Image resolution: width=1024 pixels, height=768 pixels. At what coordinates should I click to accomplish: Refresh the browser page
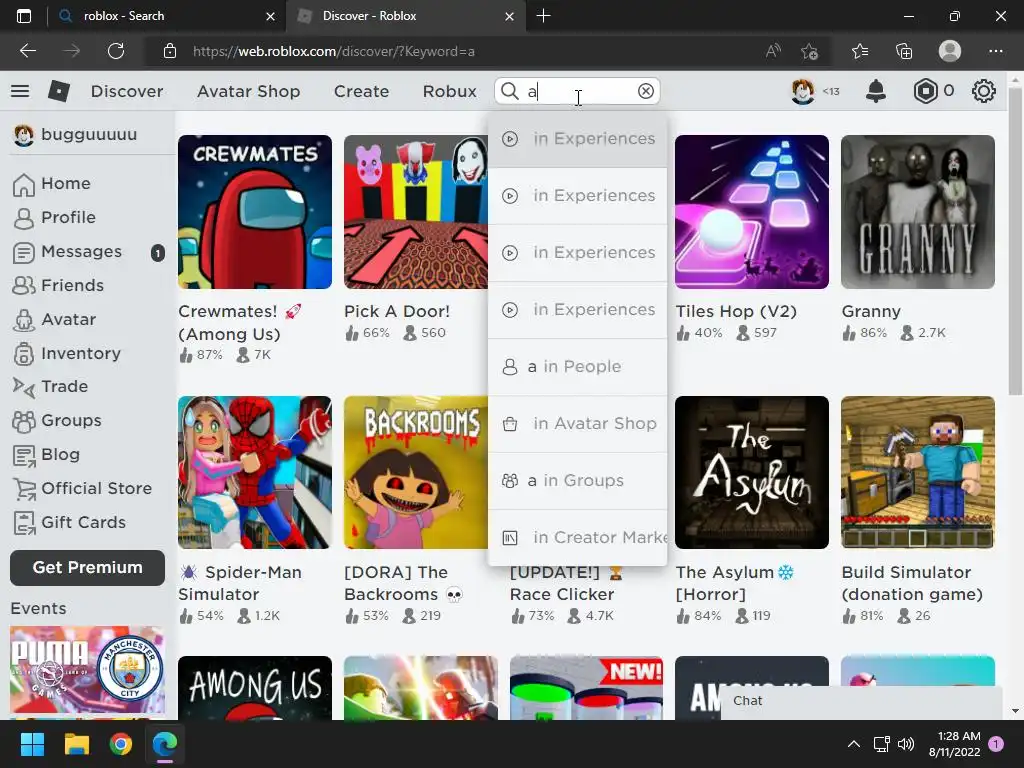tap(116, 51)
